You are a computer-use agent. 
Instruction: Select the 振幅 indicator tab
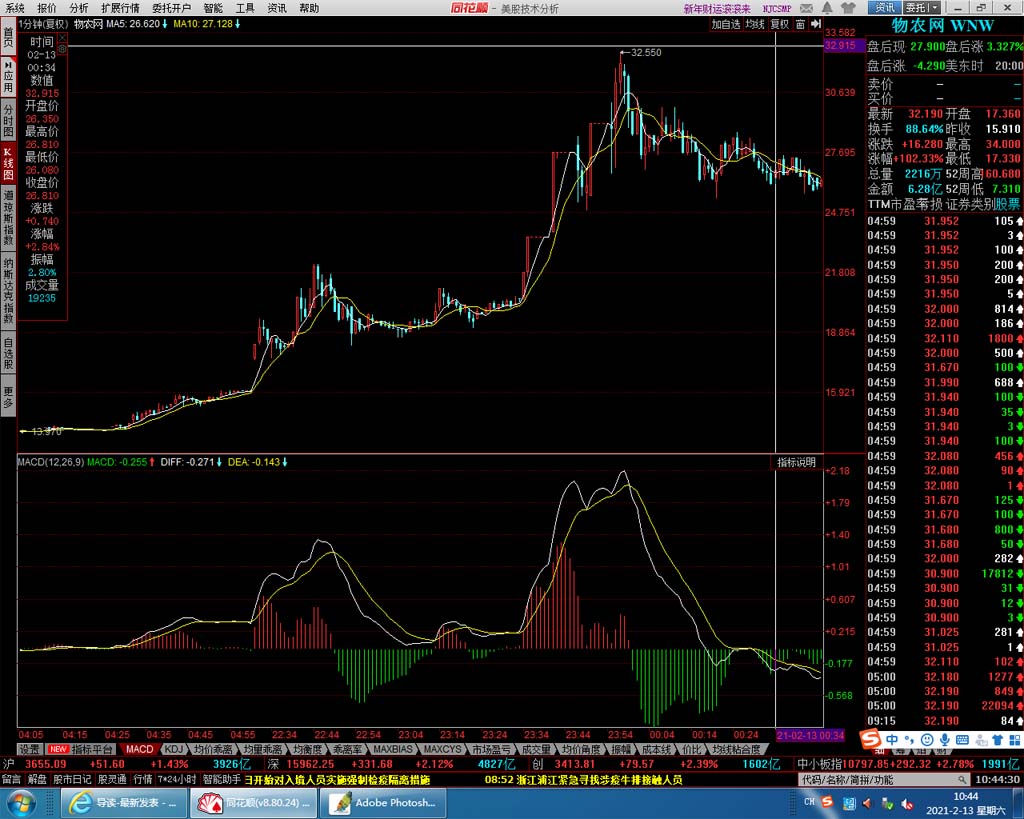(620, 749)
